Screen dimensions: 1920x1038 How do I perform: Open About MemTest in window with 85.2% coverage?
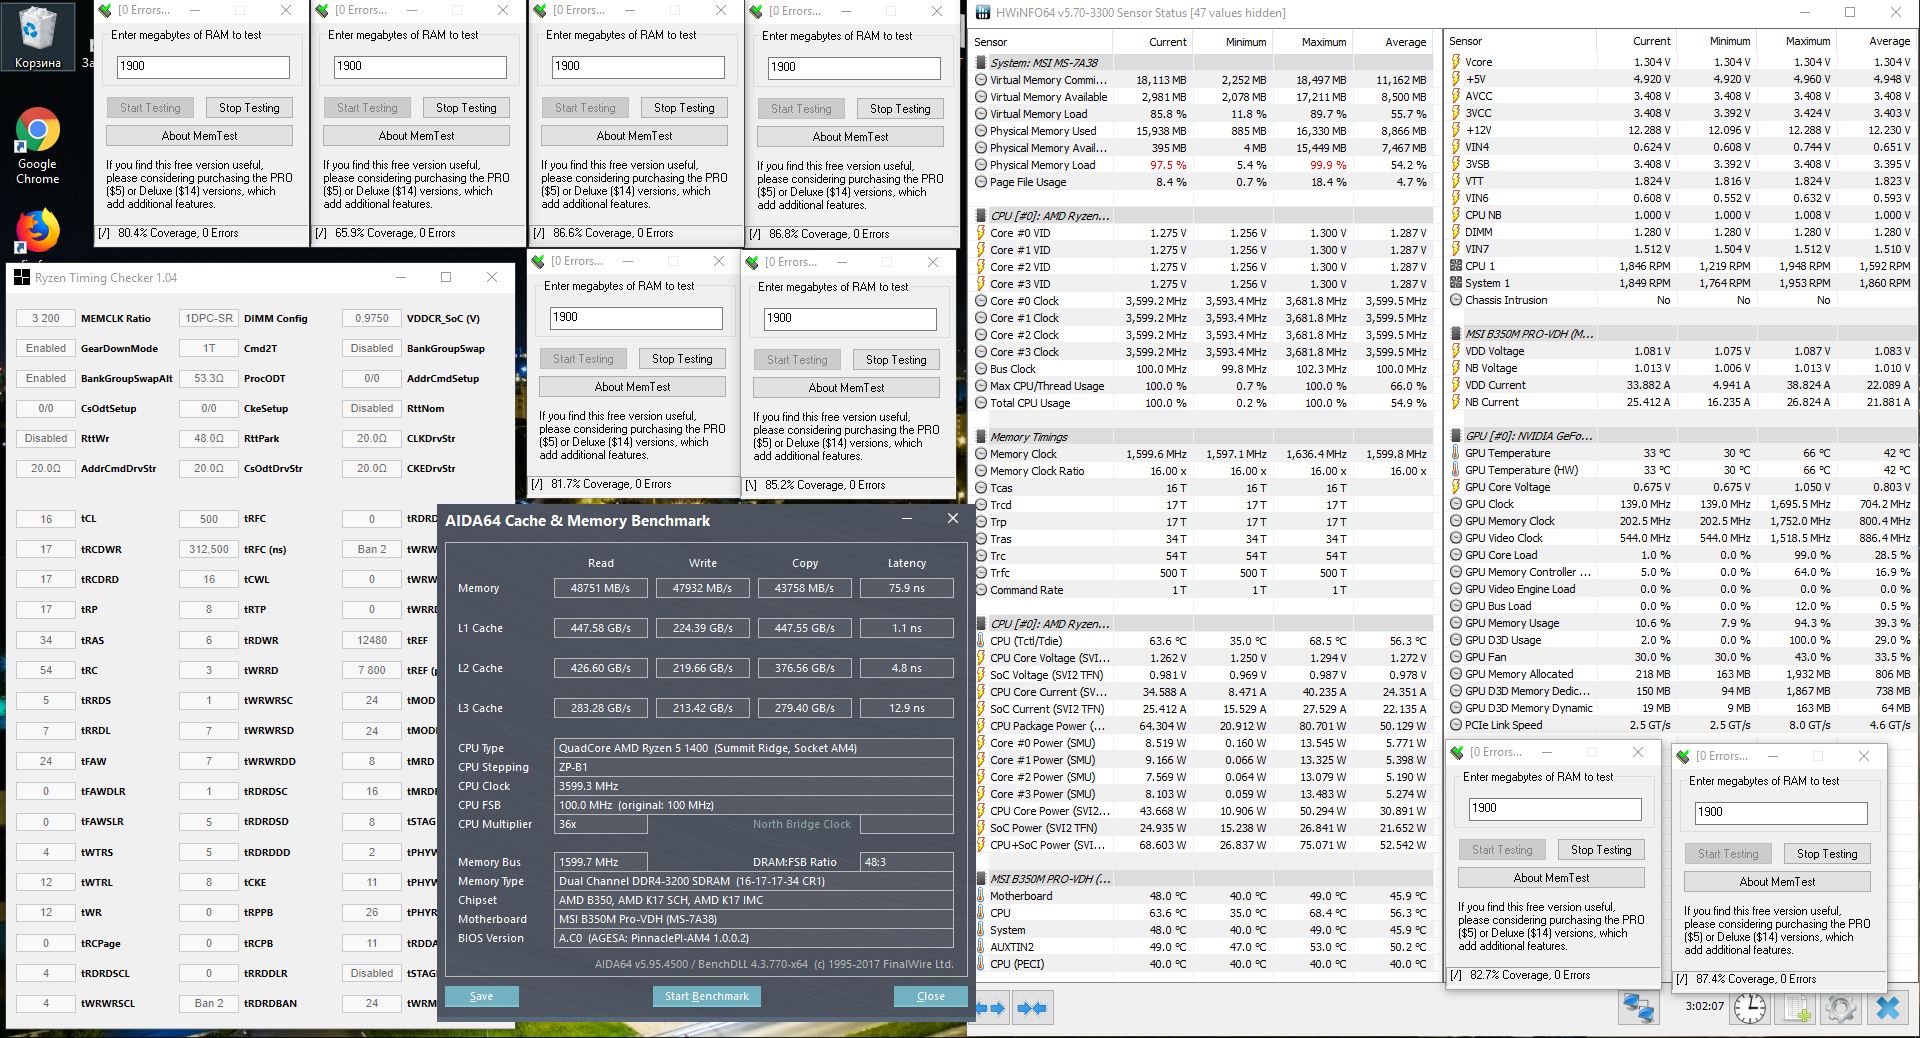coord(847,388)
